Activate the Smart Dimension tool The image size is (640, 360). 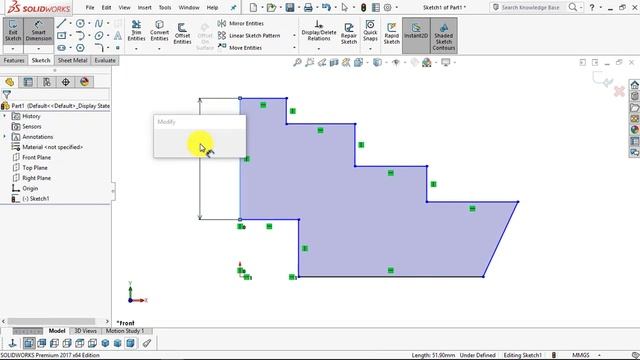pos(38,31)
